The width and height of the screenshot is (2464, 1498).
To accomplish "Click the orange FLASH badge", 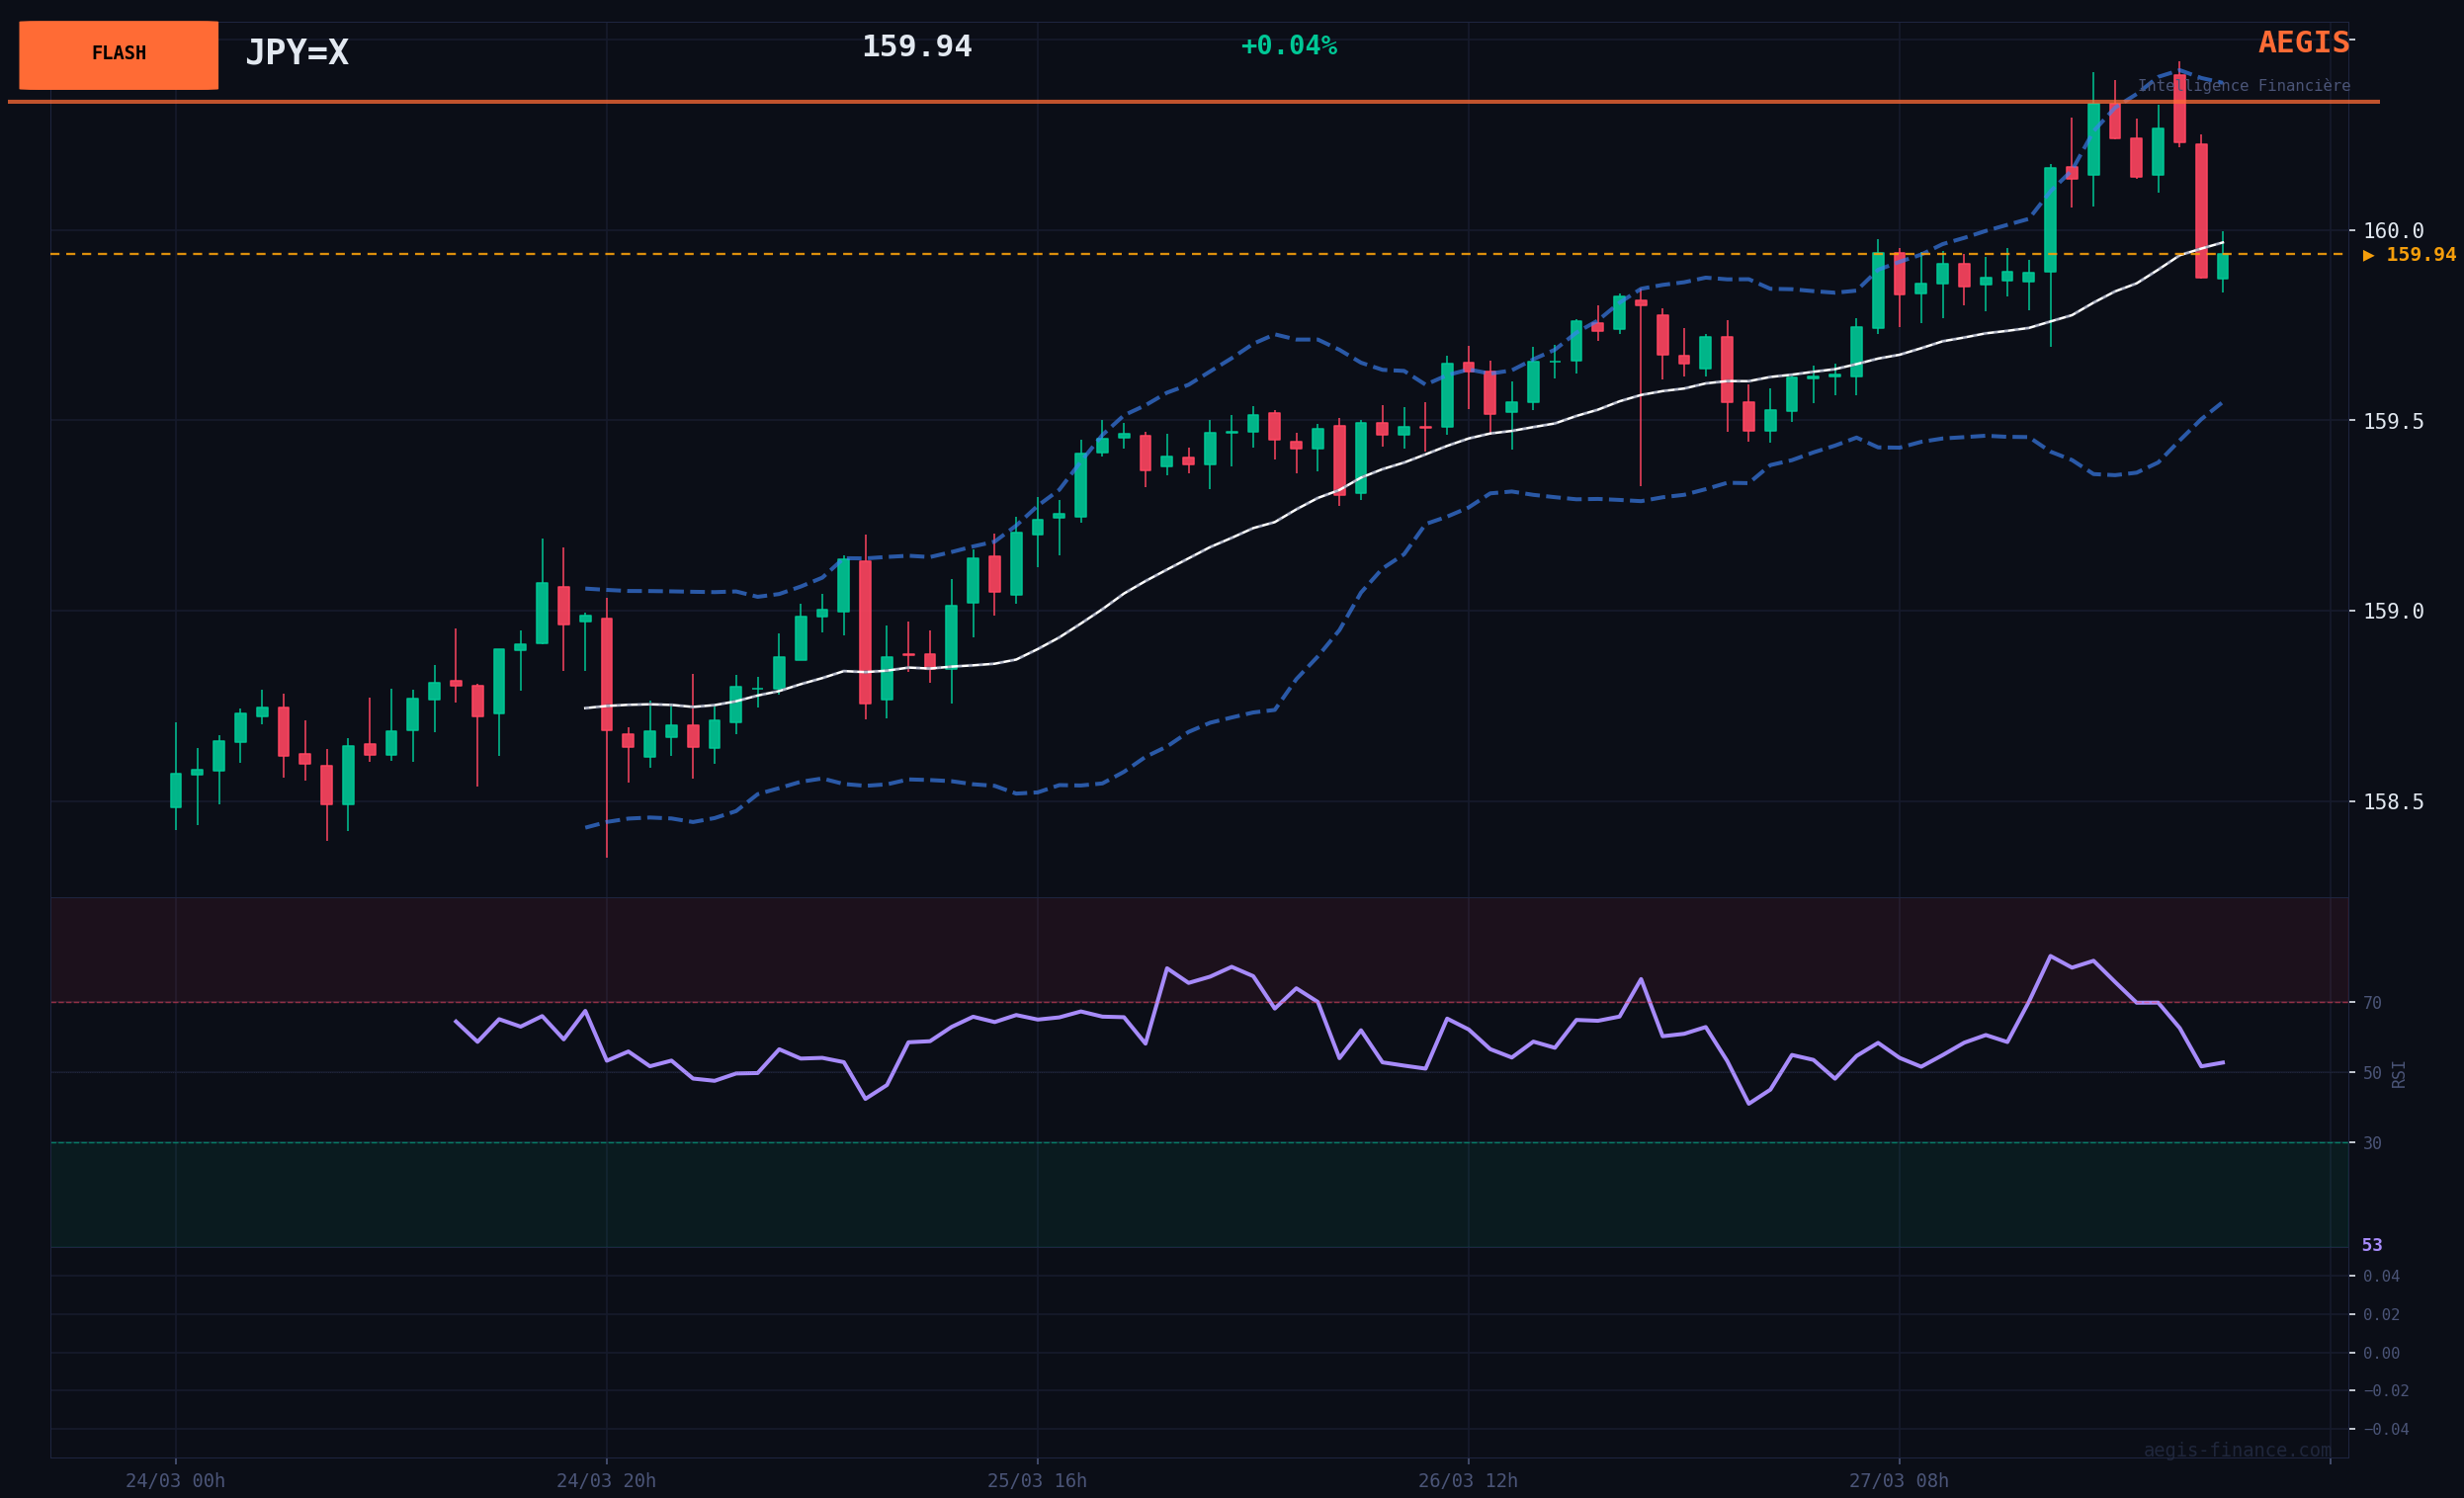I will tap(118, 55).
